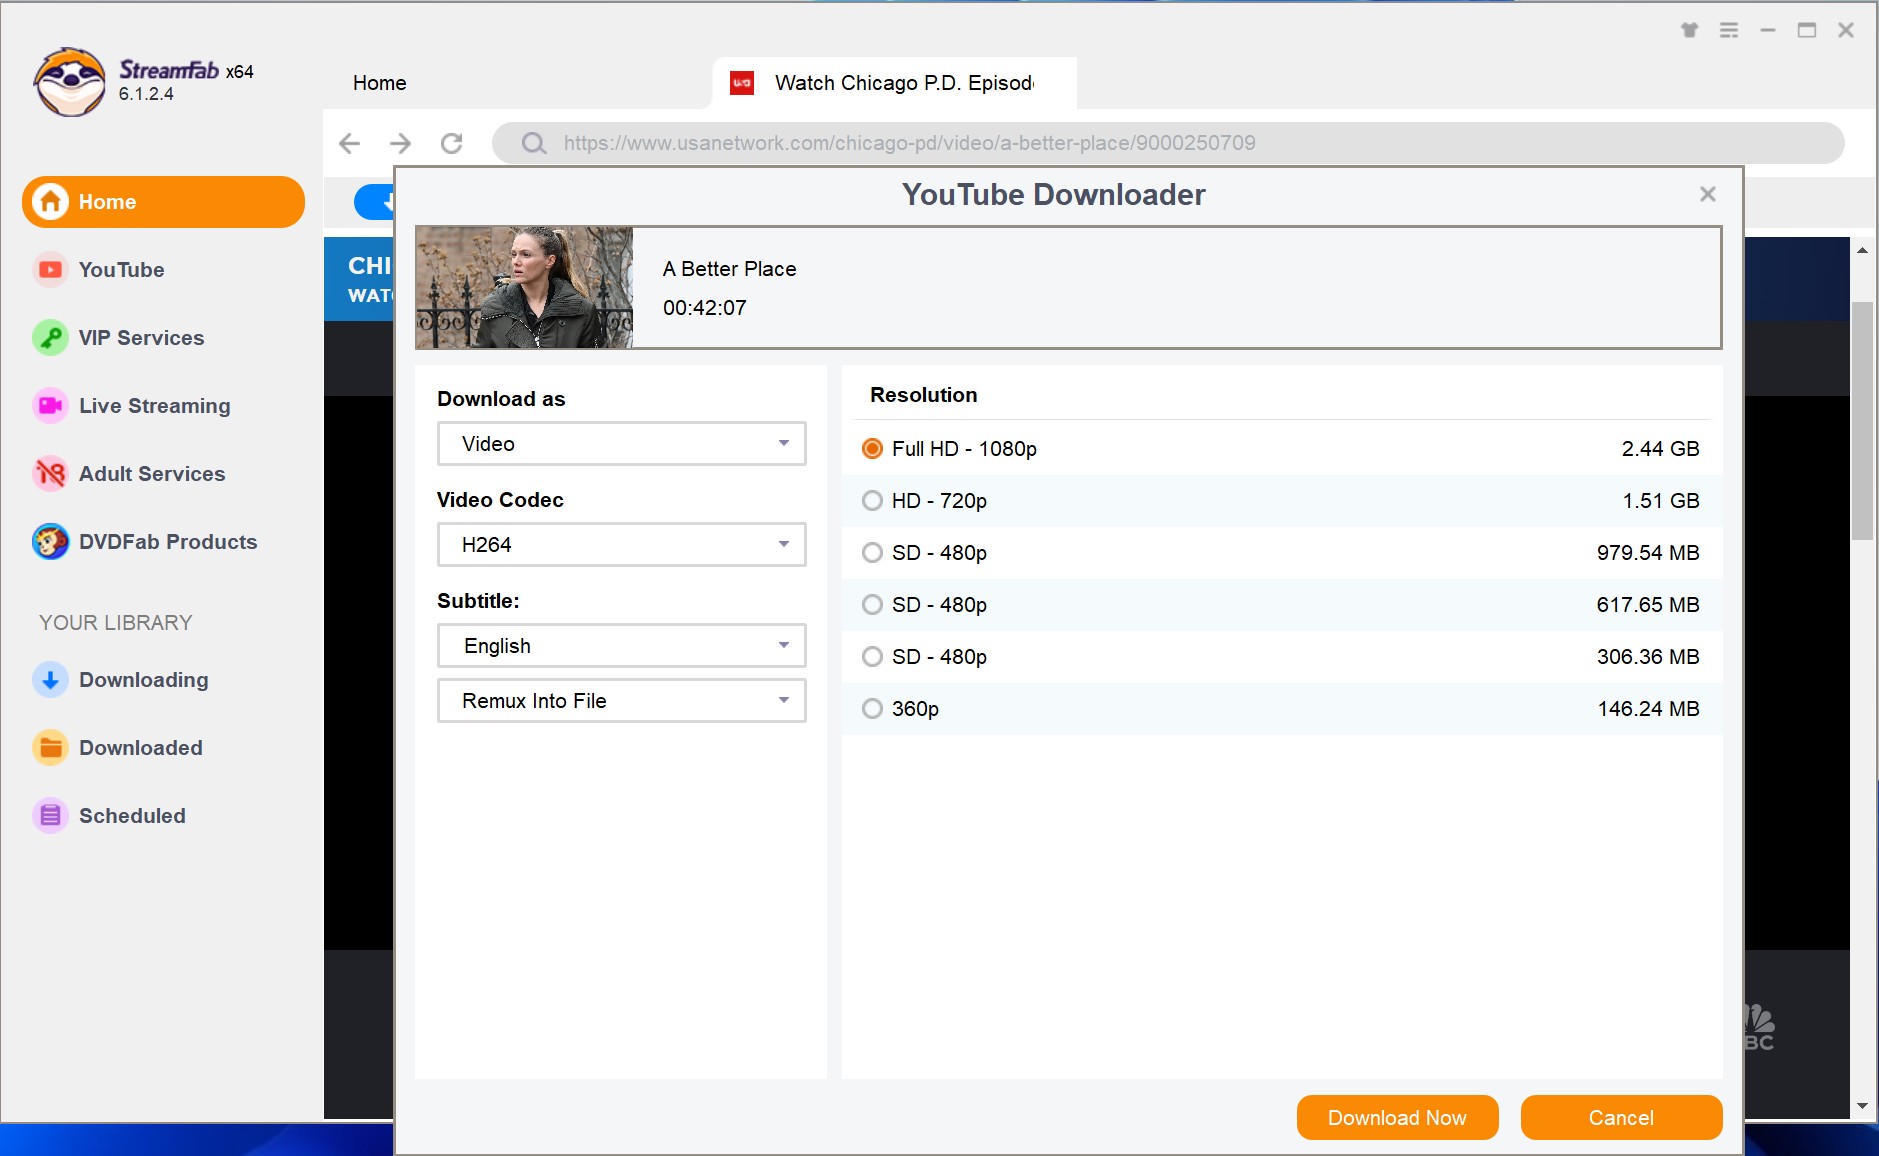Screen dimensions: 1879x1156
Task: Switch to Watch Chicago P.D. Episode tab
Action: click(x=894, y=83)
